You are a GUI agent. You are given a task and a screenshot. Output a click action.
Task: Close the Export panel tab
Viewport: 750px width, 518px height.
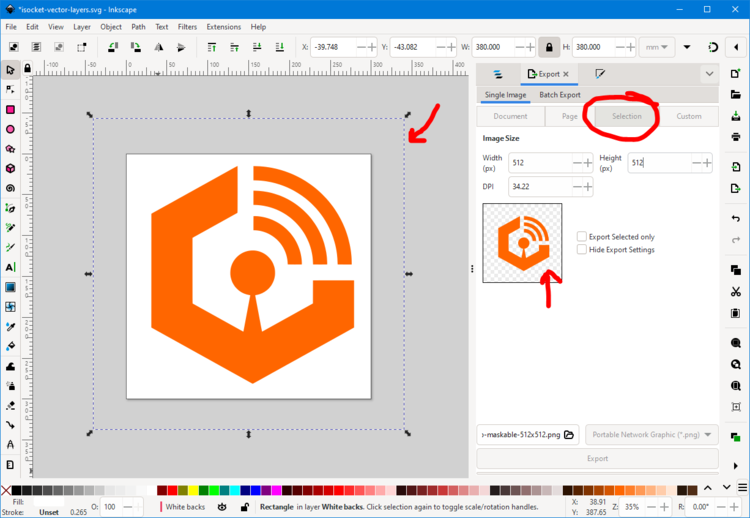click(x=566, y=74)
